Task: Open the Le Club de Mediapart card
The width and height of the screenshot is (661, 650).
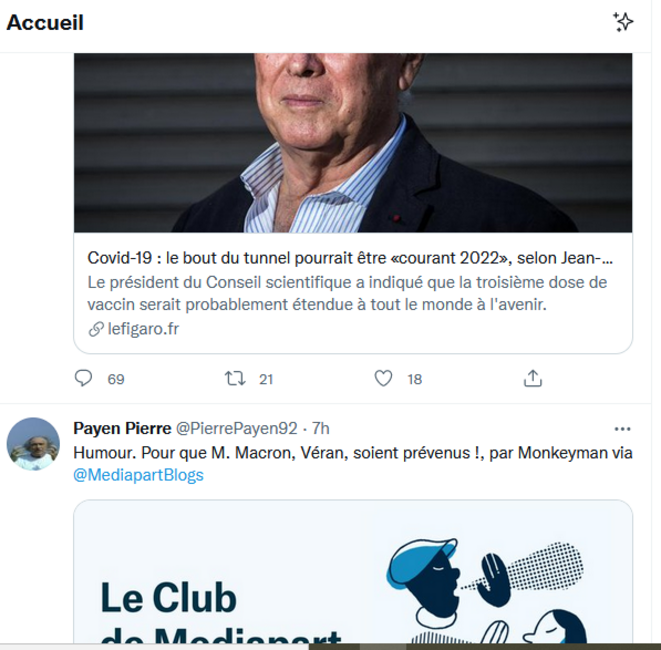Action: pyautogui.click(x=353, y=571)
